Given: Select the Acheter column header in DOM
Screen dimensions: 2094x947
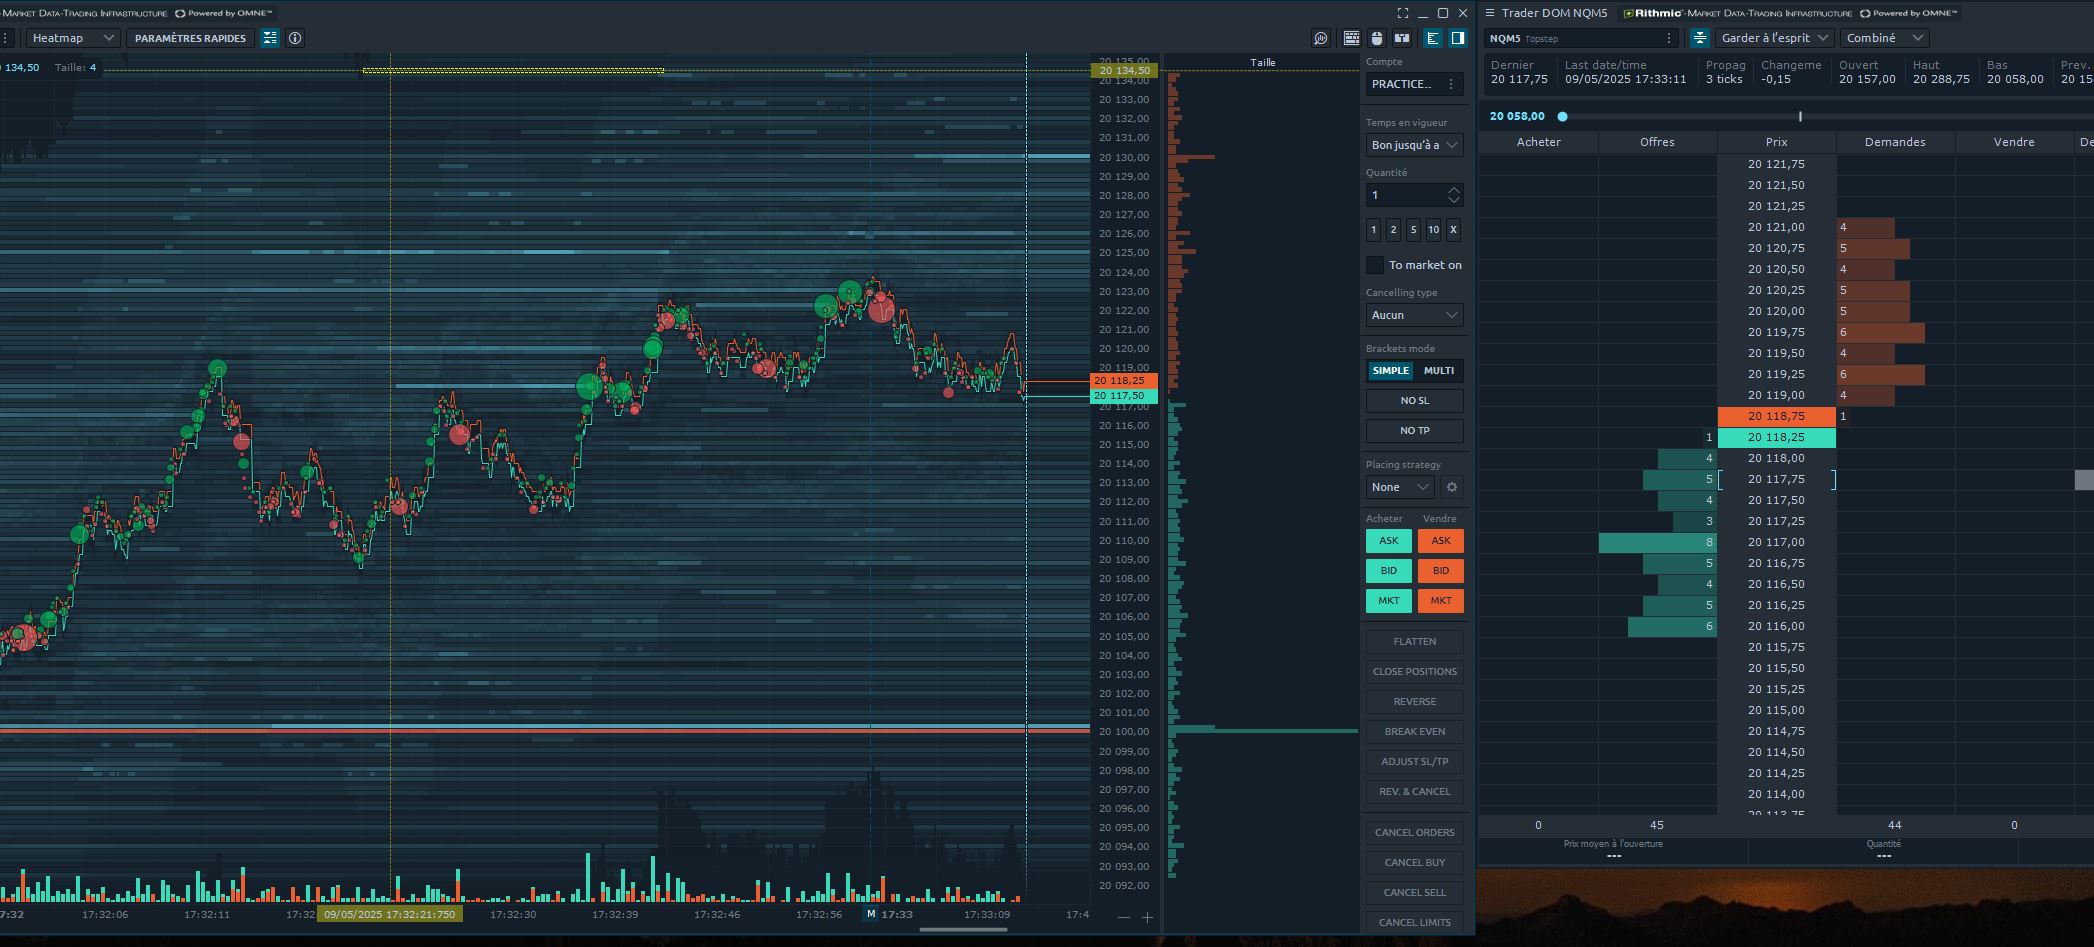Looking at the screenshot, I should coord(1538,142).
